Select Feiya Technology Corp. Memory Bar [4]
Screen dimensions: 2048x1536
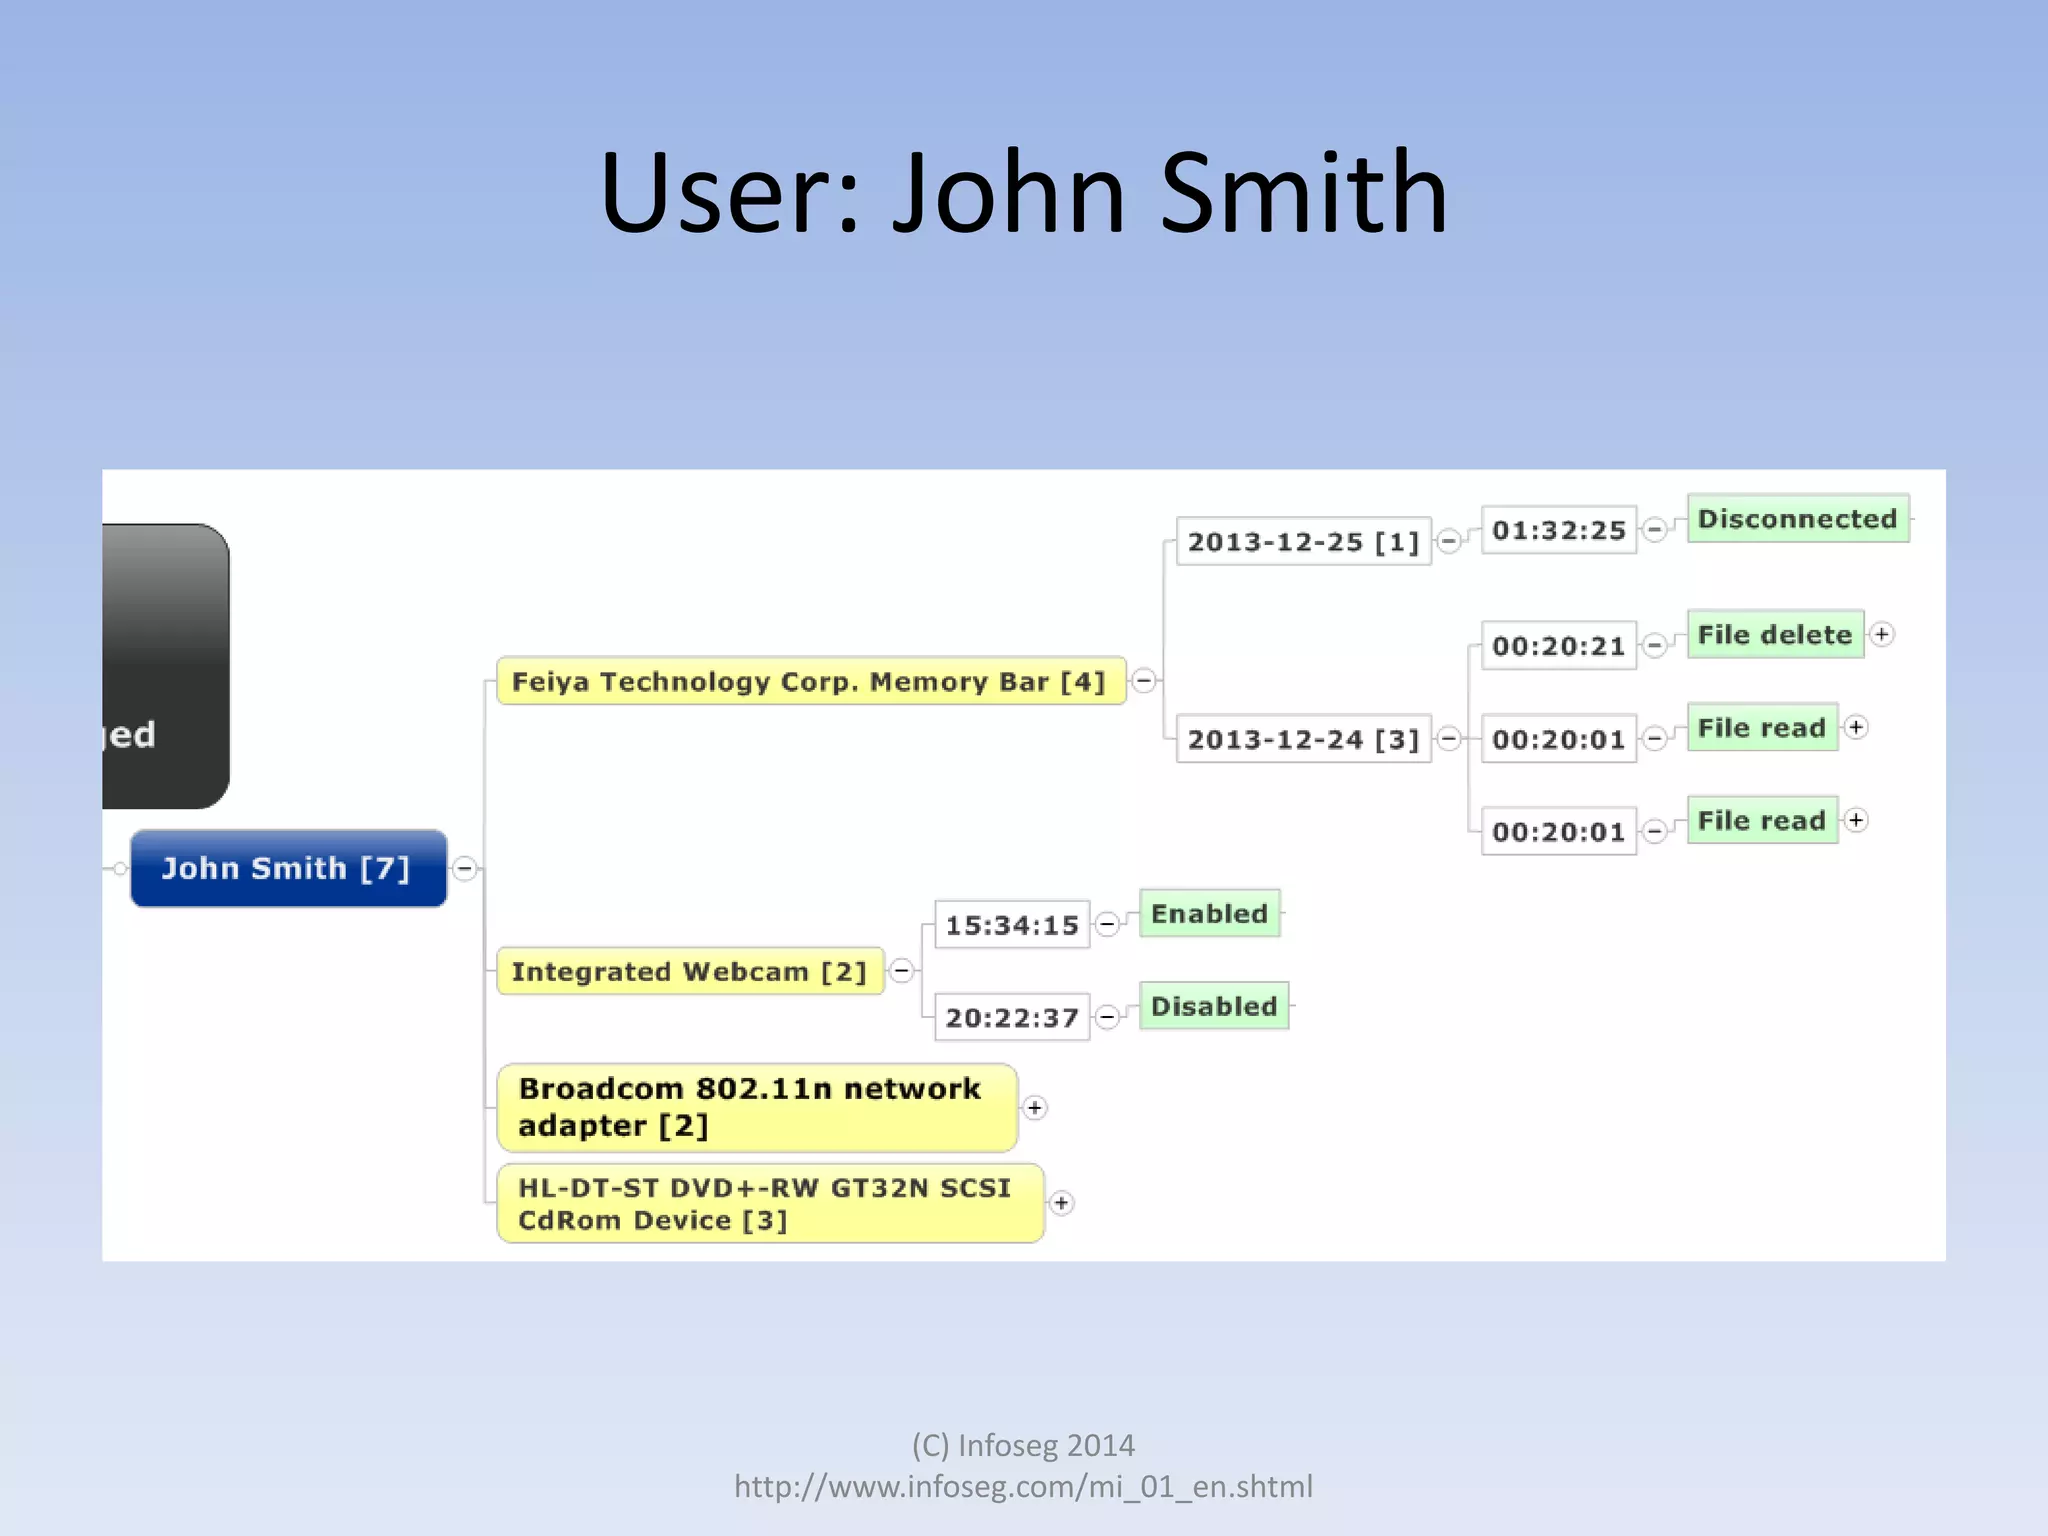(x=811, y=681)
